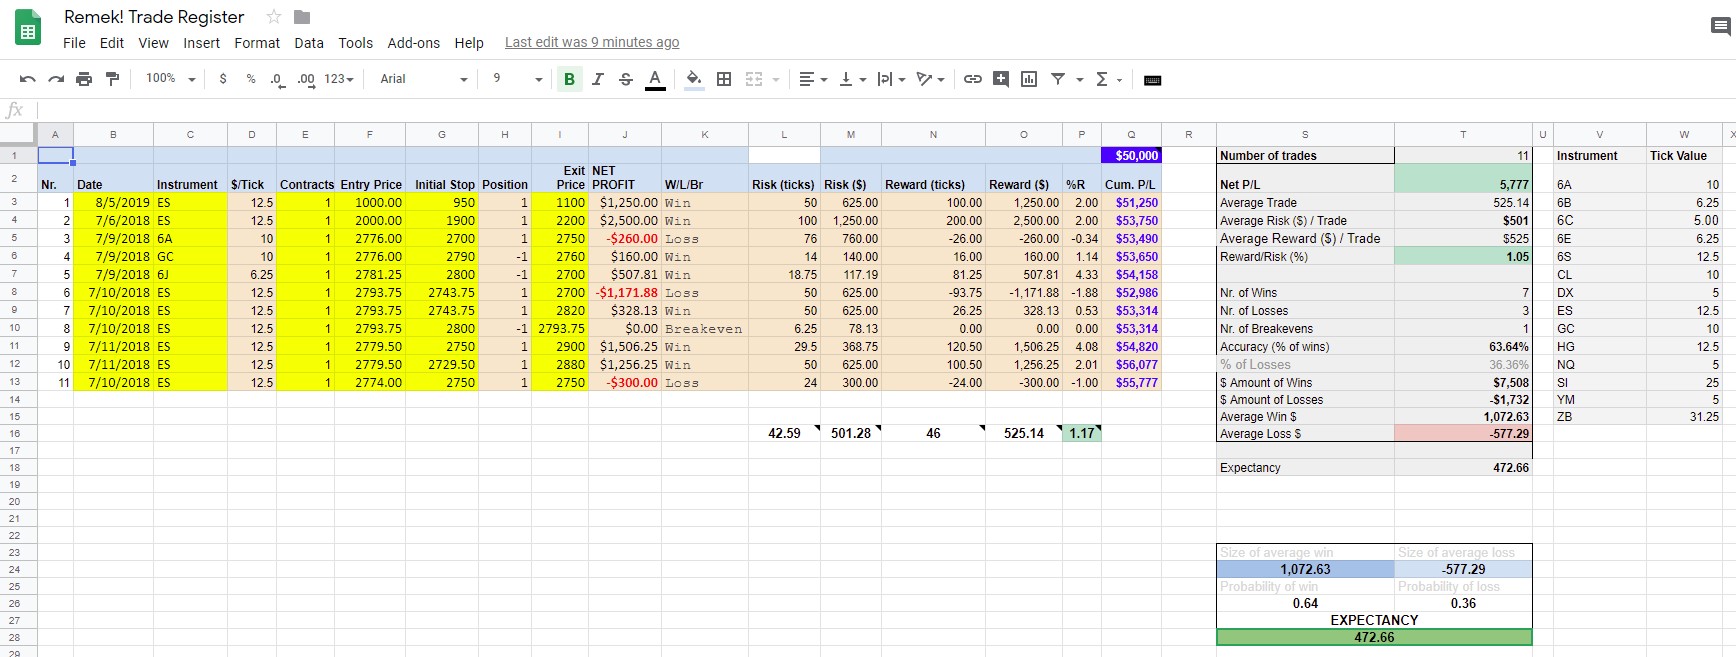Screen dimensions: 1736x657
Task: Open the Borders tool
Action: point(724,79)
